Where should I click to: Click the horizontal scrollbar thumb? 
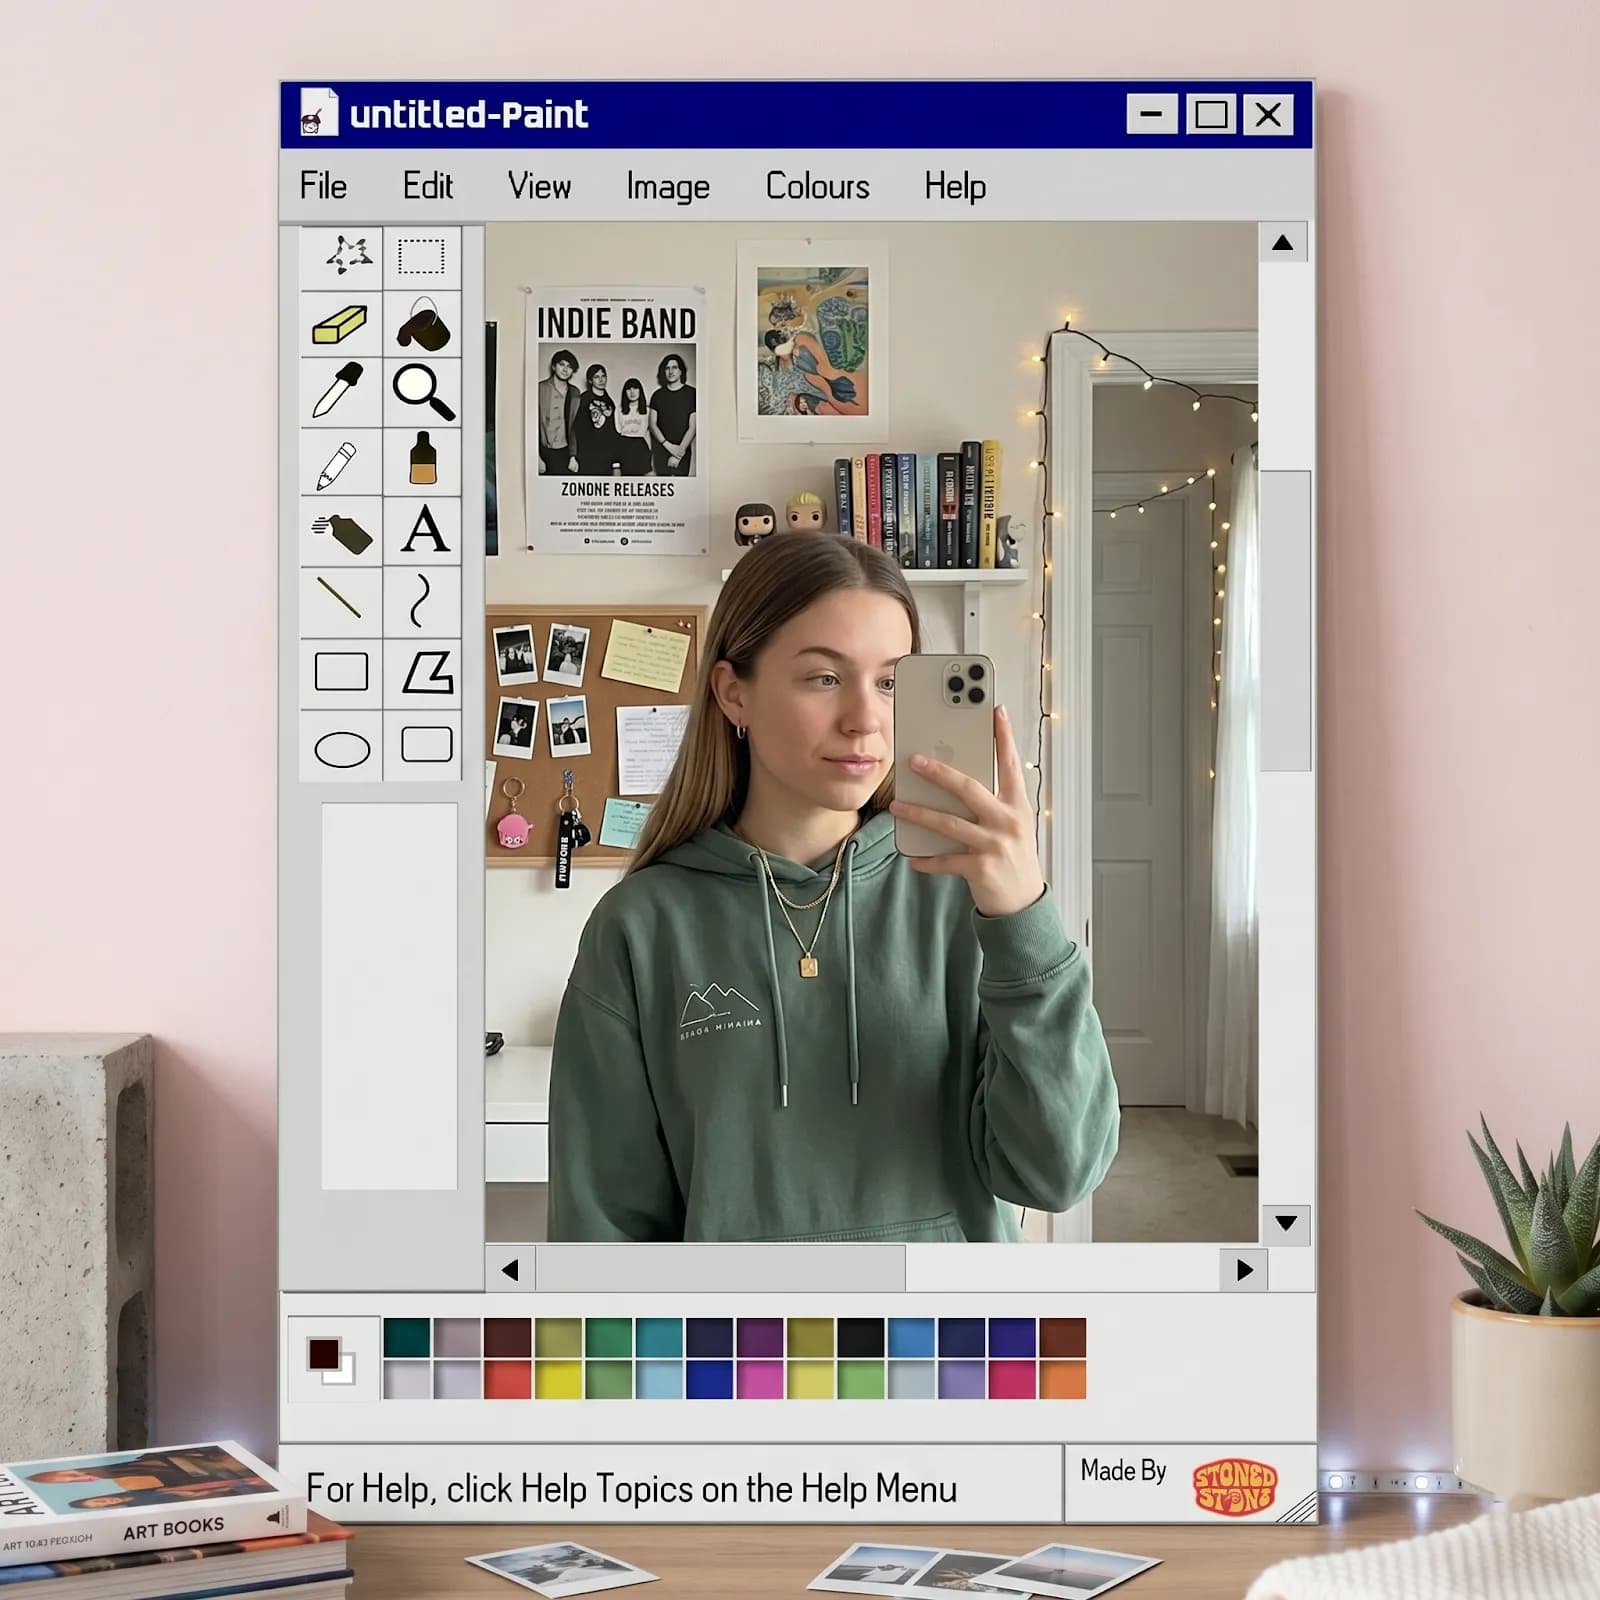(x=721, y=1270)
